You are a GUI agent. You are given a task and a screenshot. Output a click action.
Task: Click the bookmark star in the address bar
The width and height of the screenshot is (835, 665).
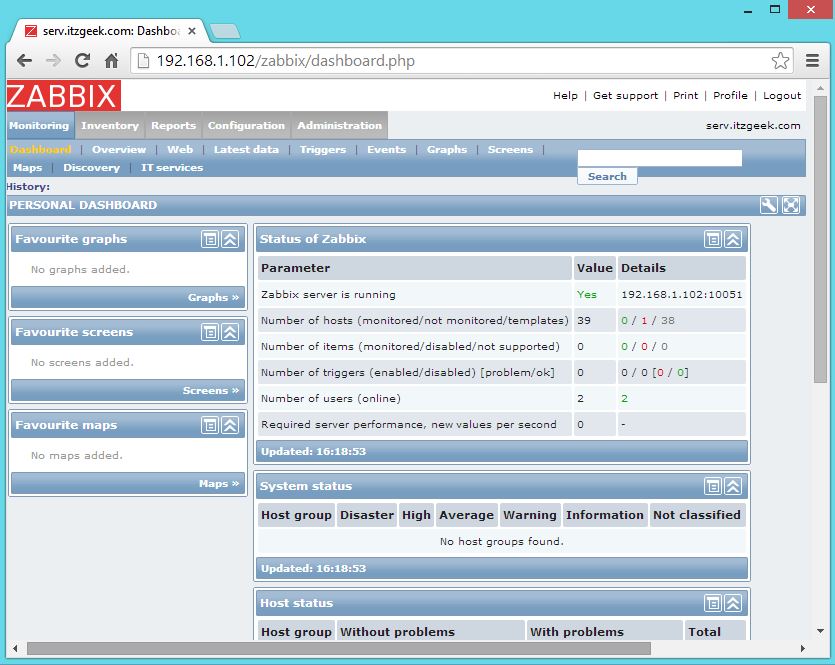pyautogui.click(x=780, y=60)
